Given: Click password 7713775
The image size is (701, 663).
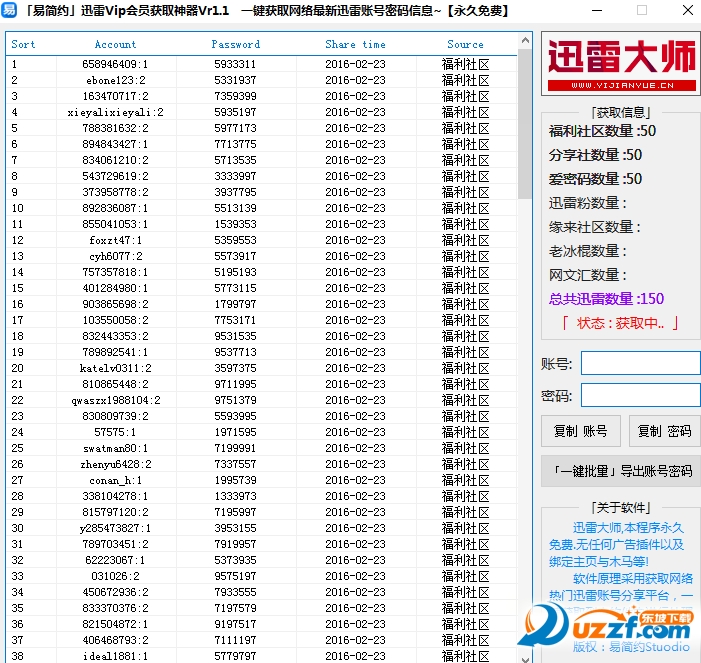Looking at the screenshot, I should point(236,144).
